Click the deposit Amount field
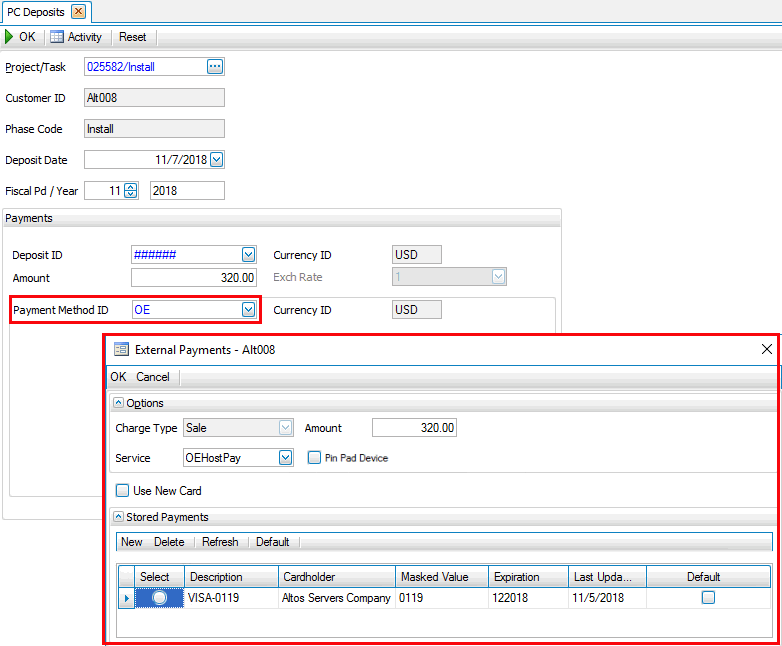782x646 pixels. click(x=194, y=278)
